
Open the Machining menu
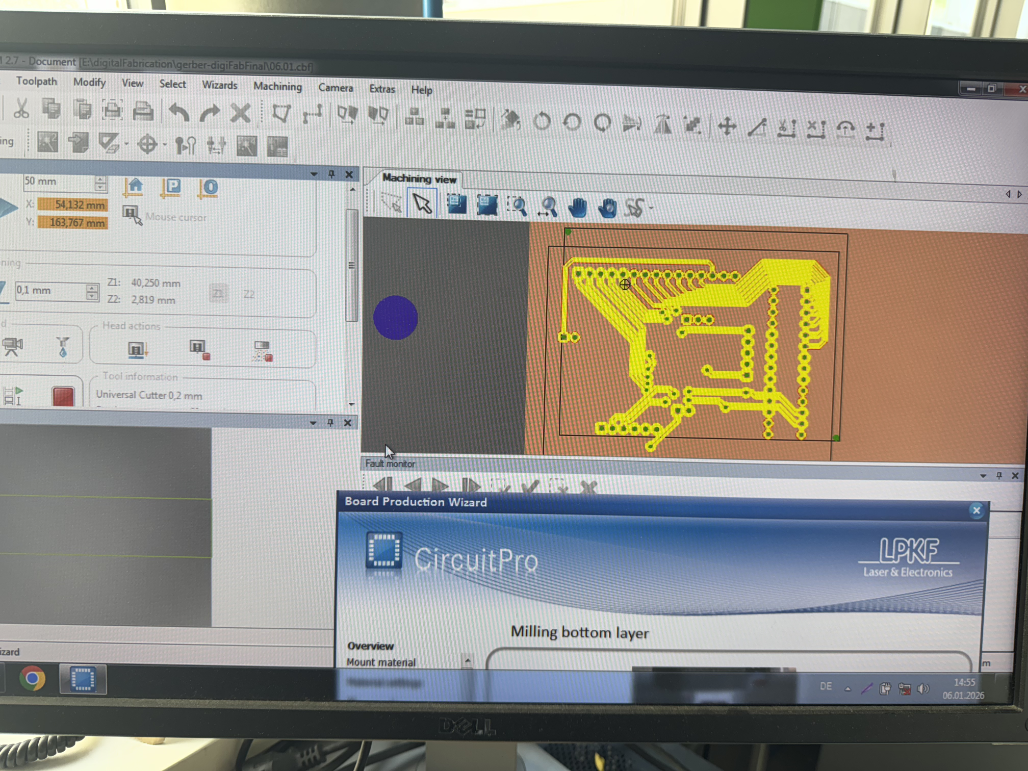[277, 87]
